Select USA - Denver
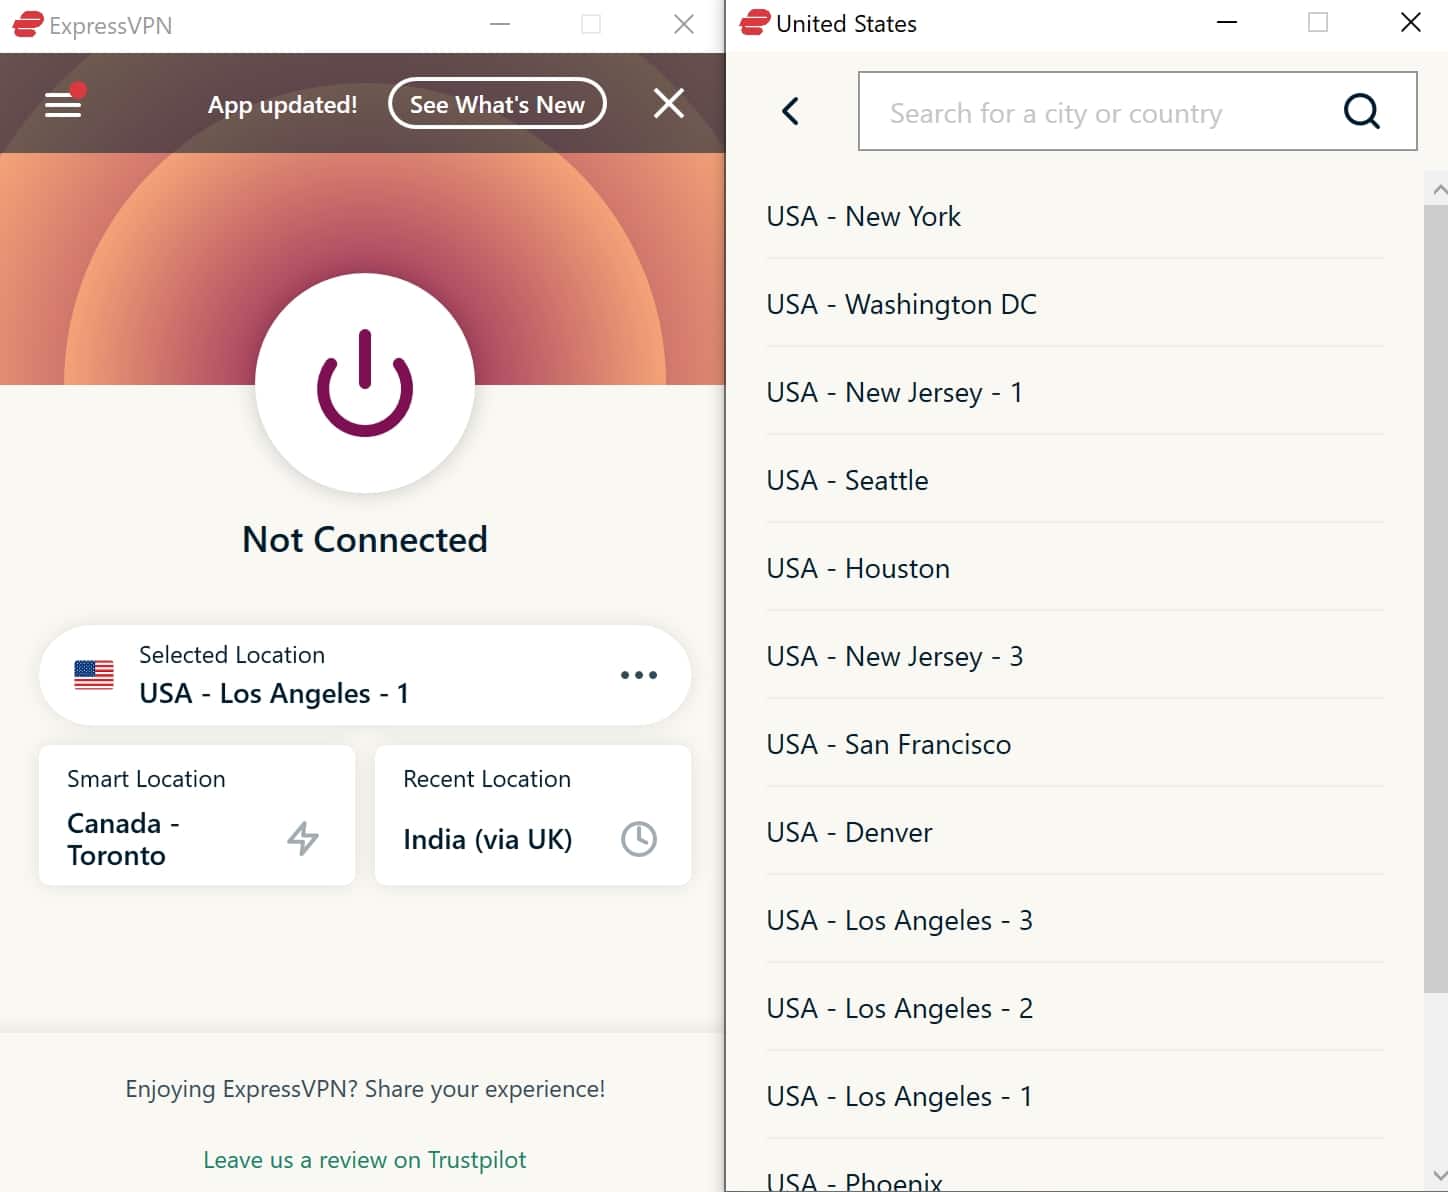1448x1192 pixels. tap(1075, 832)
